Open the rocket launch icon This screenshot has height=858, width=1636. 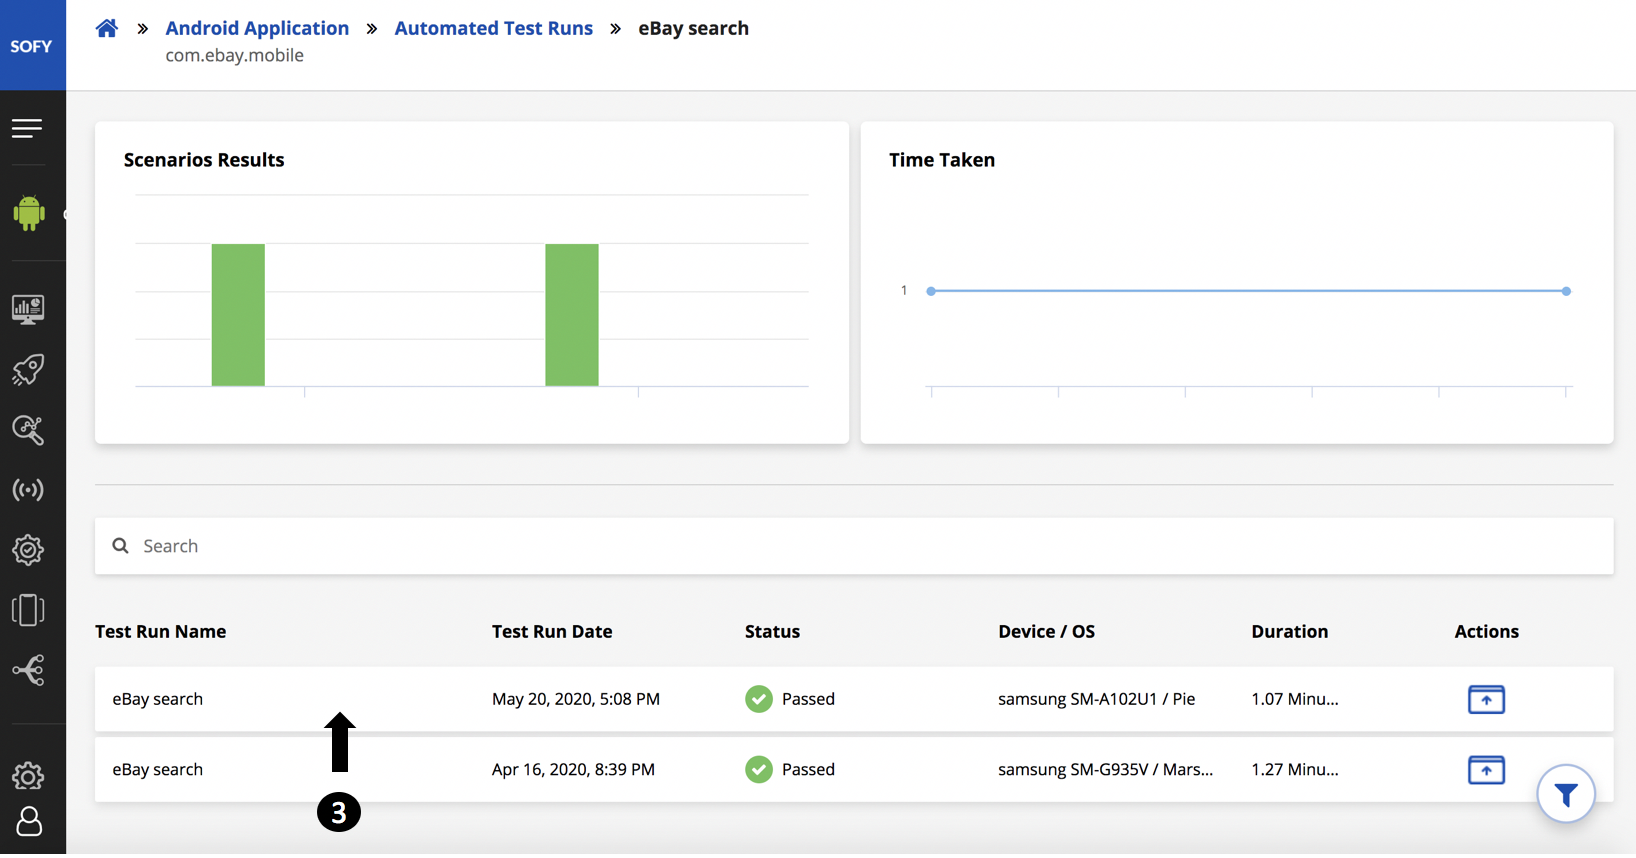(28, 370)
